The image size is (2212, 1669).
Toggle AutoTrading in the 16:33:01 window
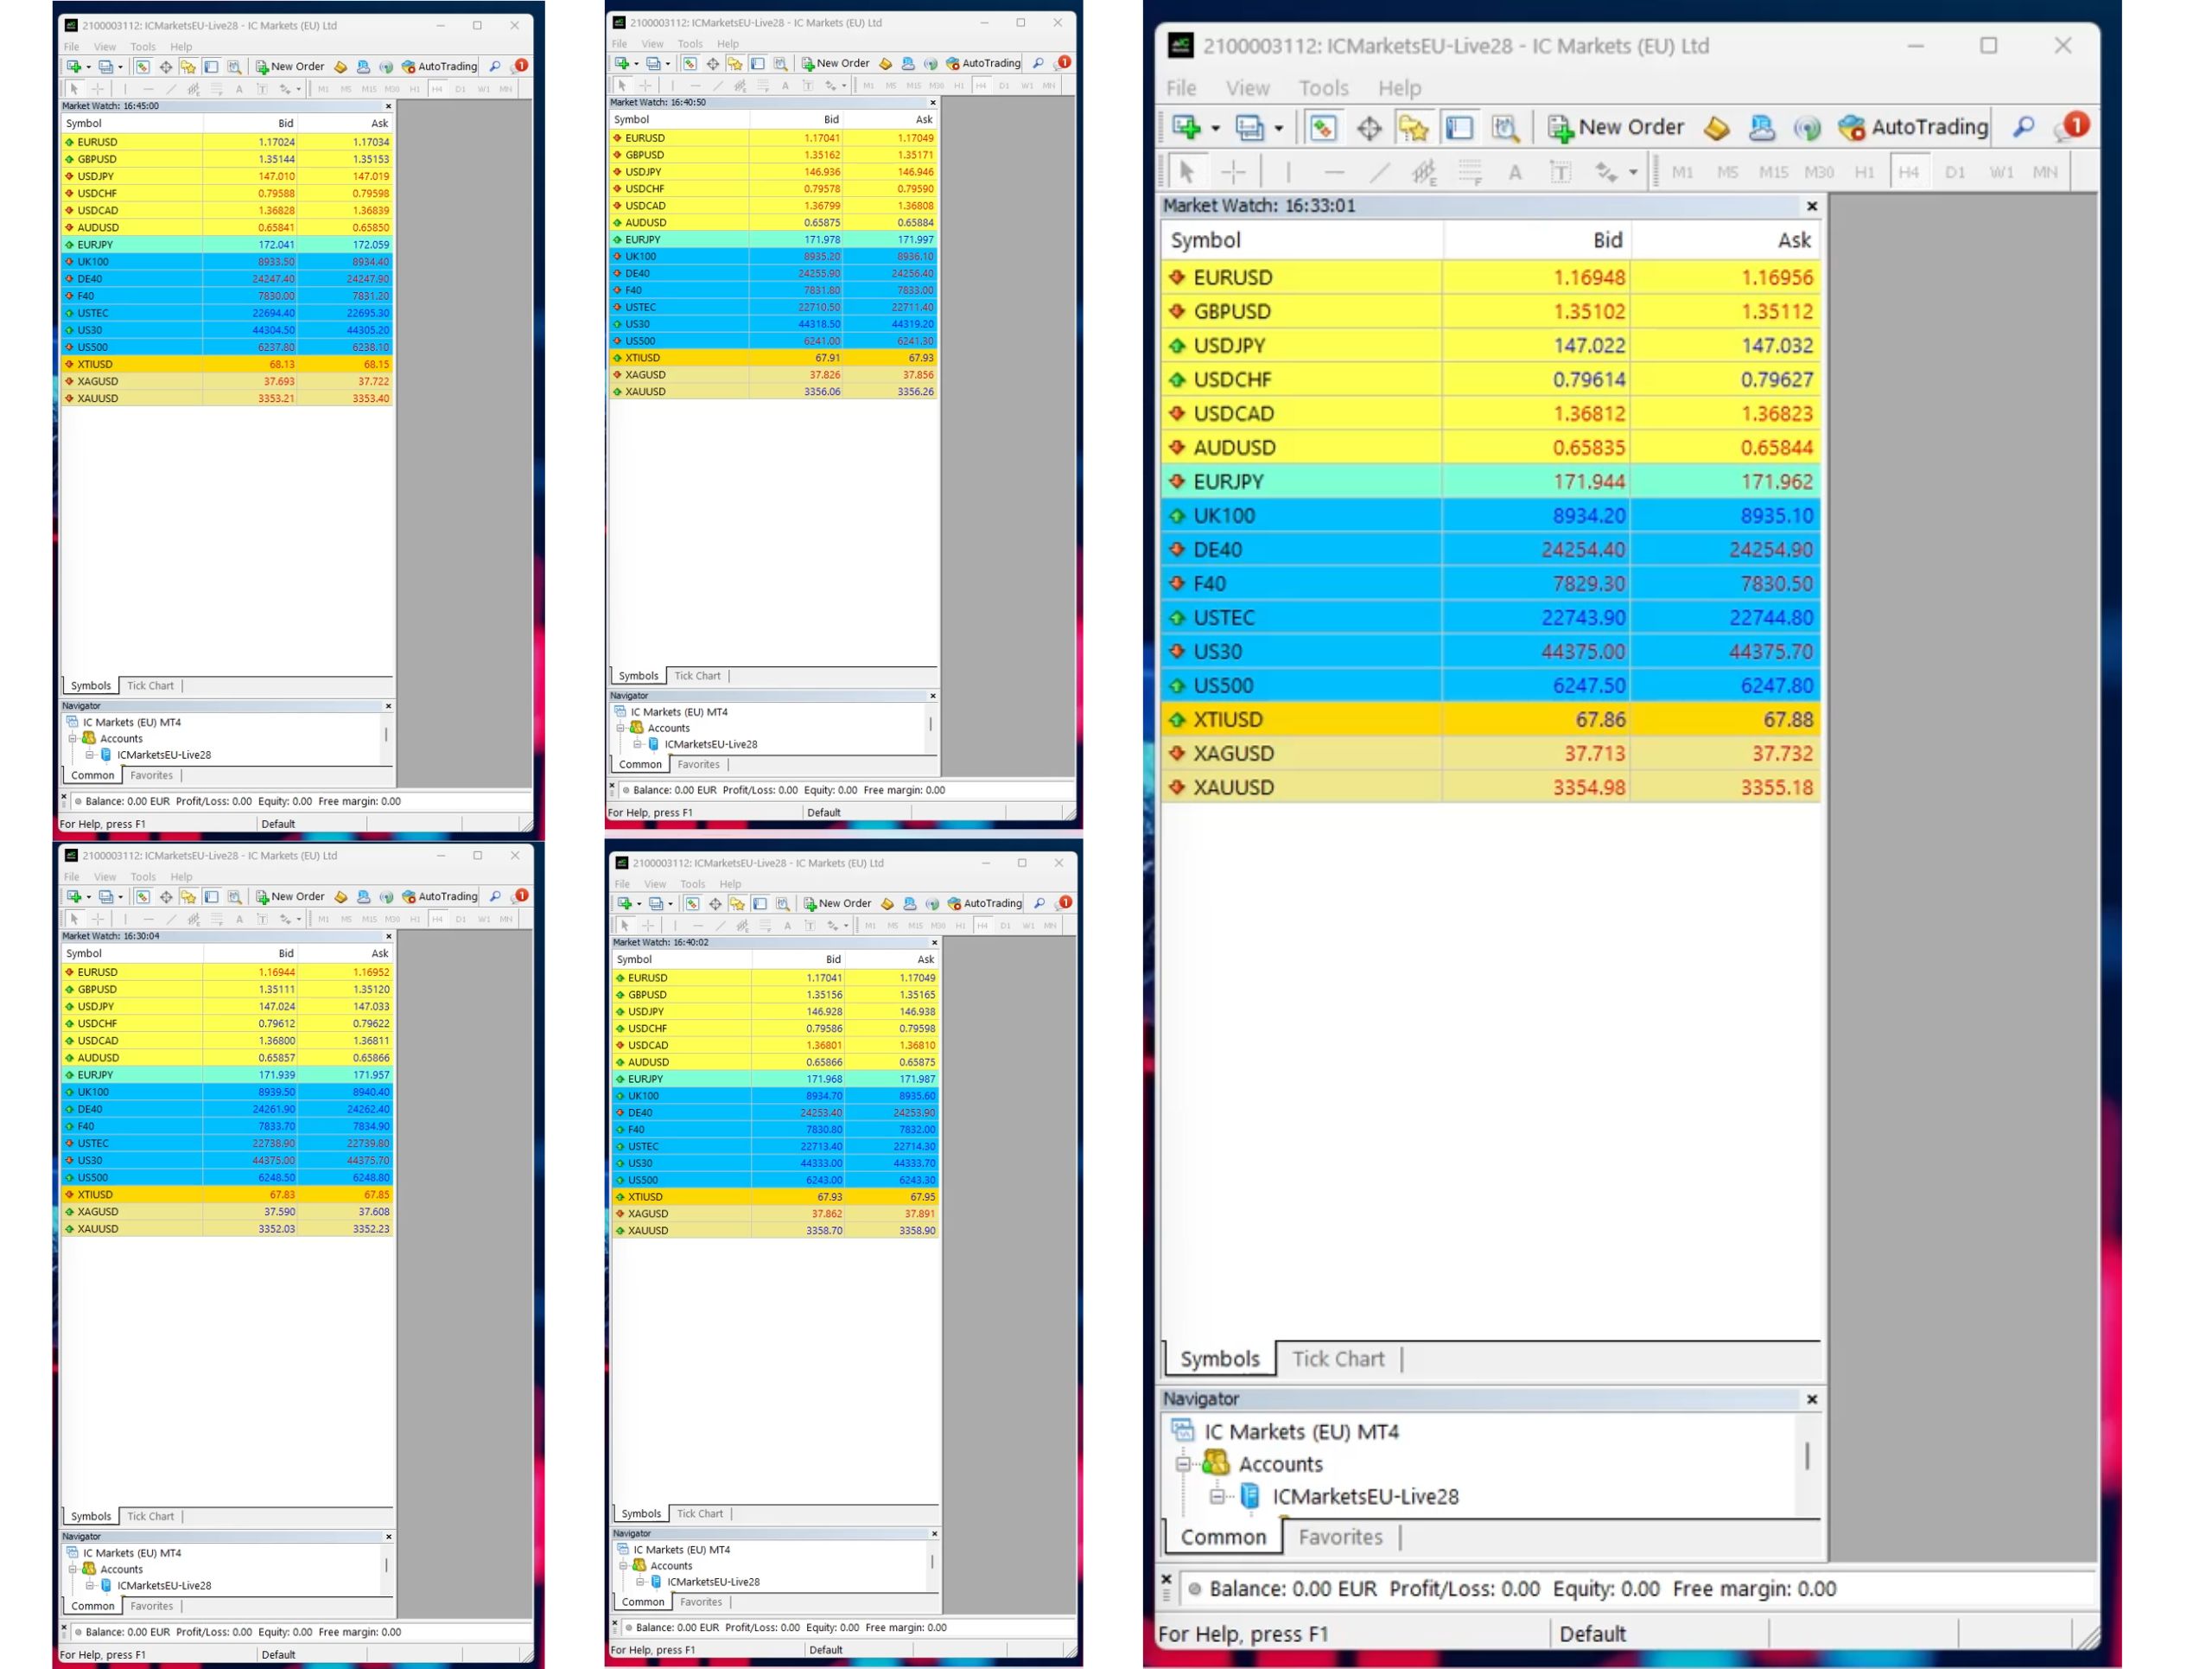tap(1914, 127)
